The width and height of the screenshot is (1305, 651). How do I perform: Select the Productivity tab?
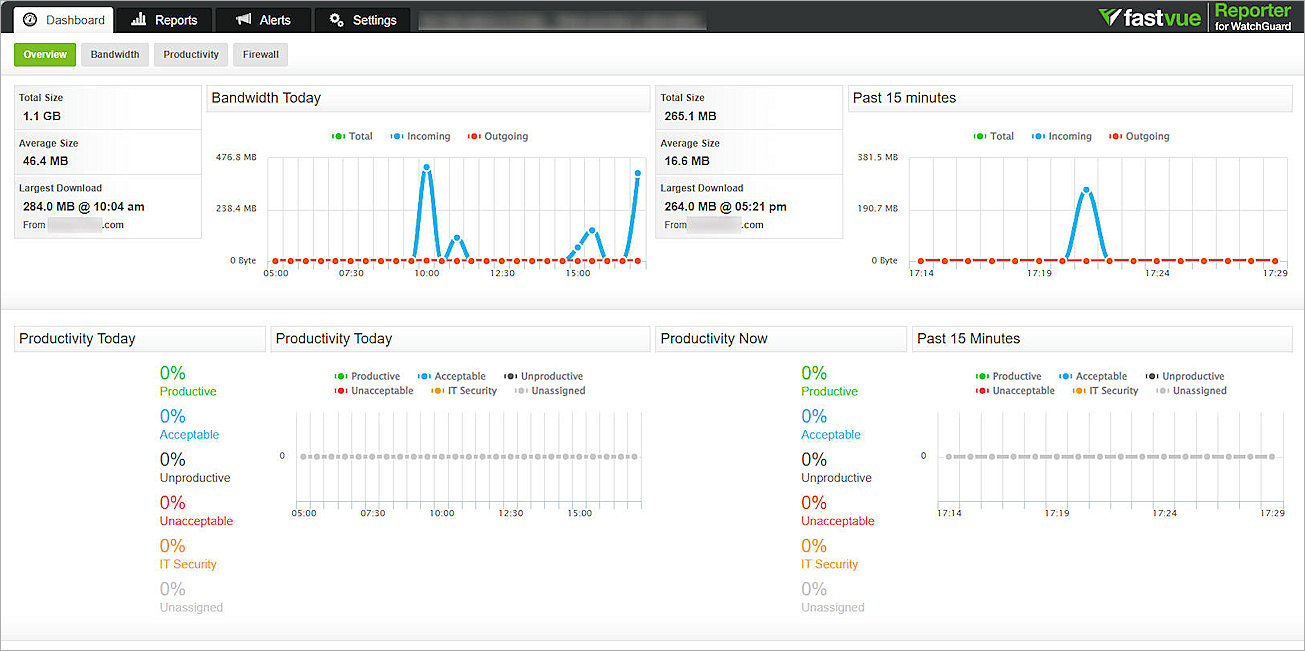190,54
